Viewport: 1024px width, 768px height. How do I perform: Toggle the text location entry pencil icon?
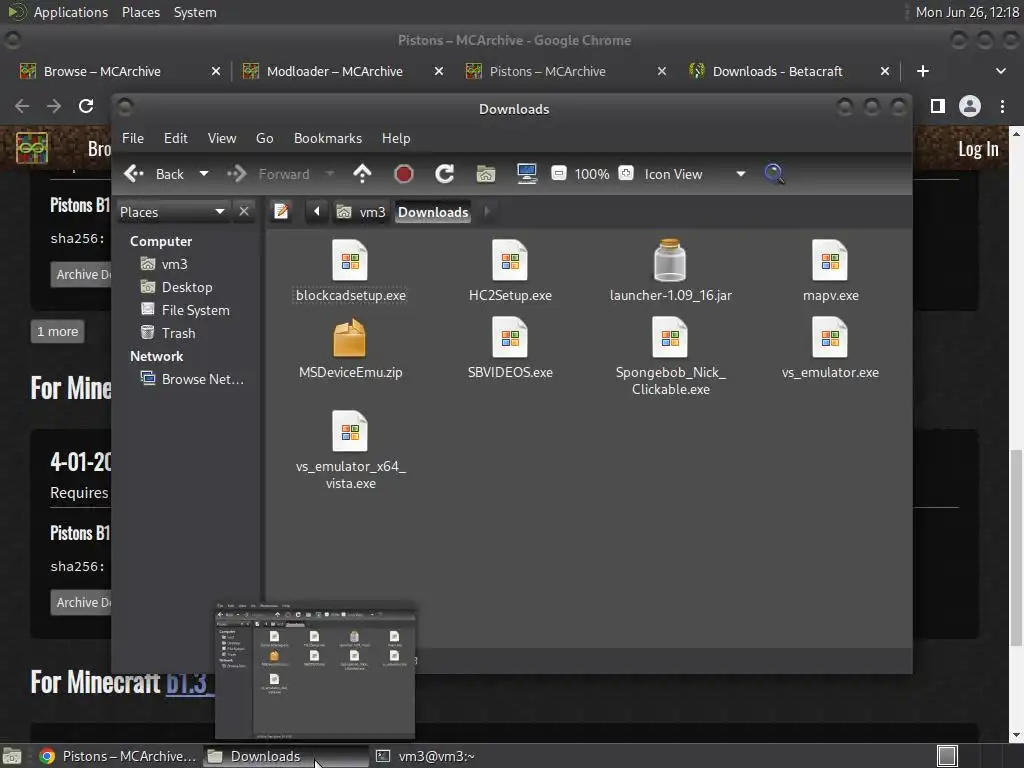click(x=281, y=212)
